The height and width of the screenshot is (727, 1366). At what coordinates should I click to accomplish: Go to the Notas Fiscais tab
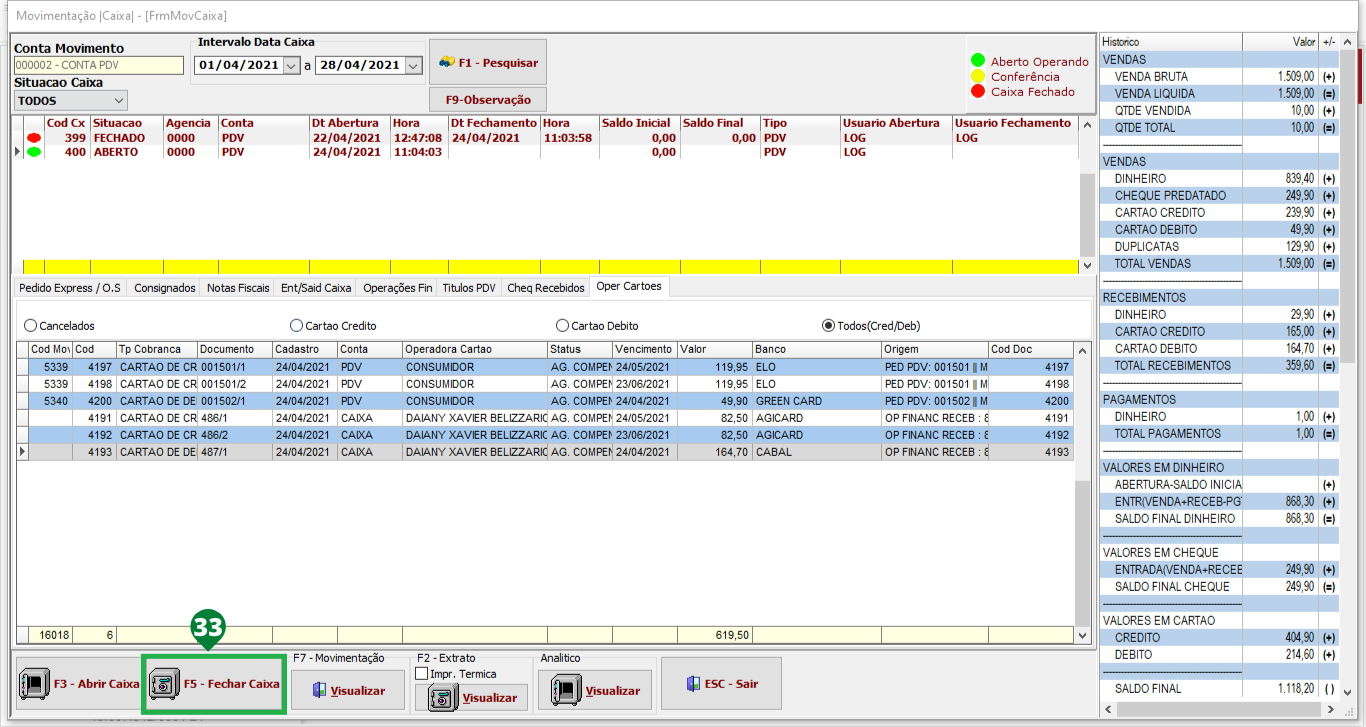tap(238, 288)
